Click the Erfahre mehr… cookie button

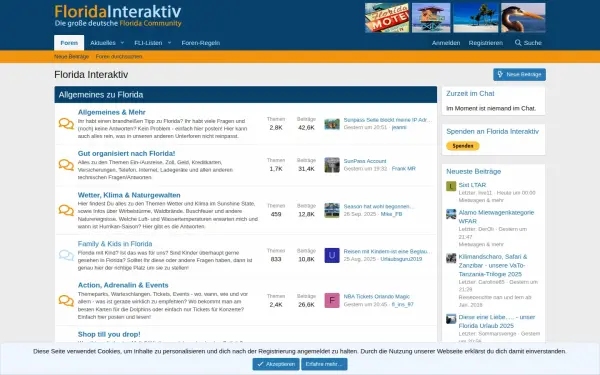pos(324,364)
